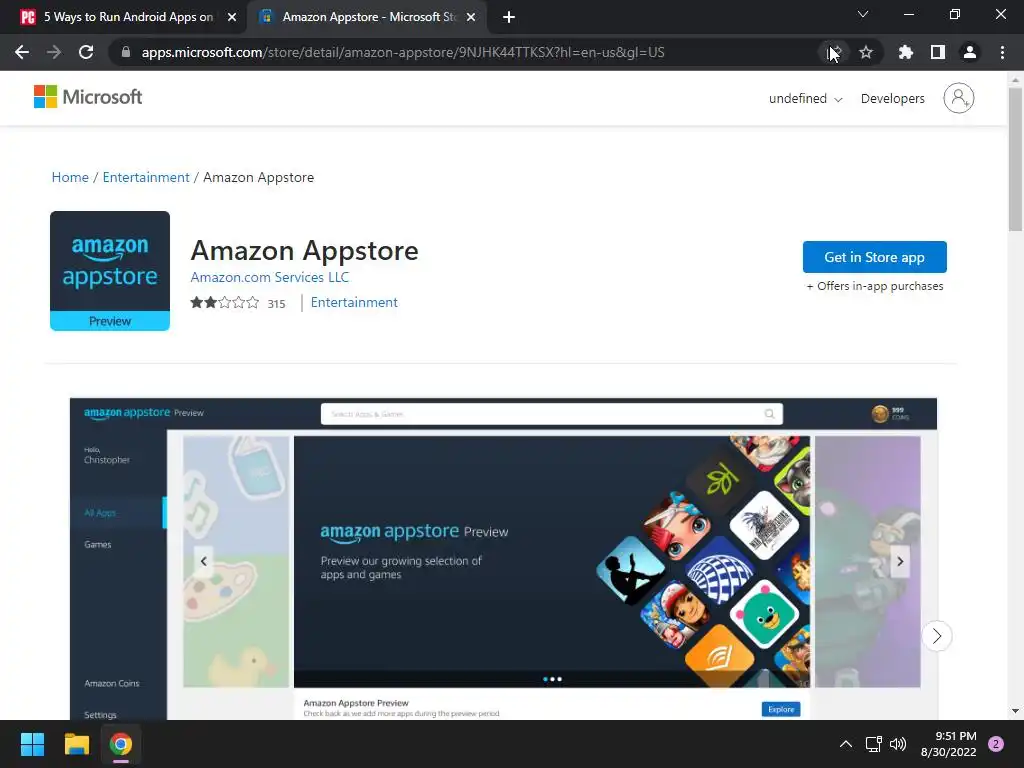Click the two-star rating
This screenshot has width=1024, height=768.
(225, 302)
